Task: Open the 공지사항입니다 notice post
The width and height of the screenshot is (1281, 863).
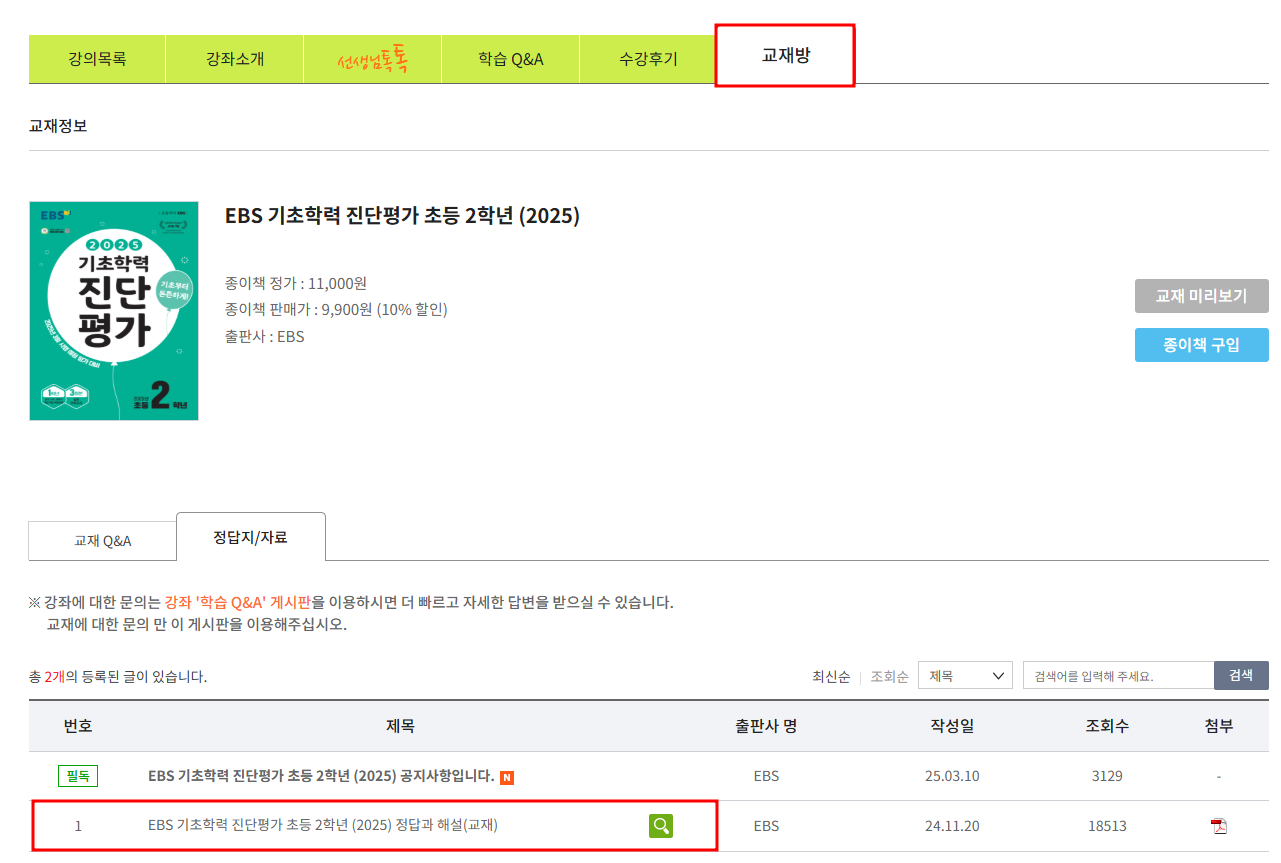Action: pos(321,776)
